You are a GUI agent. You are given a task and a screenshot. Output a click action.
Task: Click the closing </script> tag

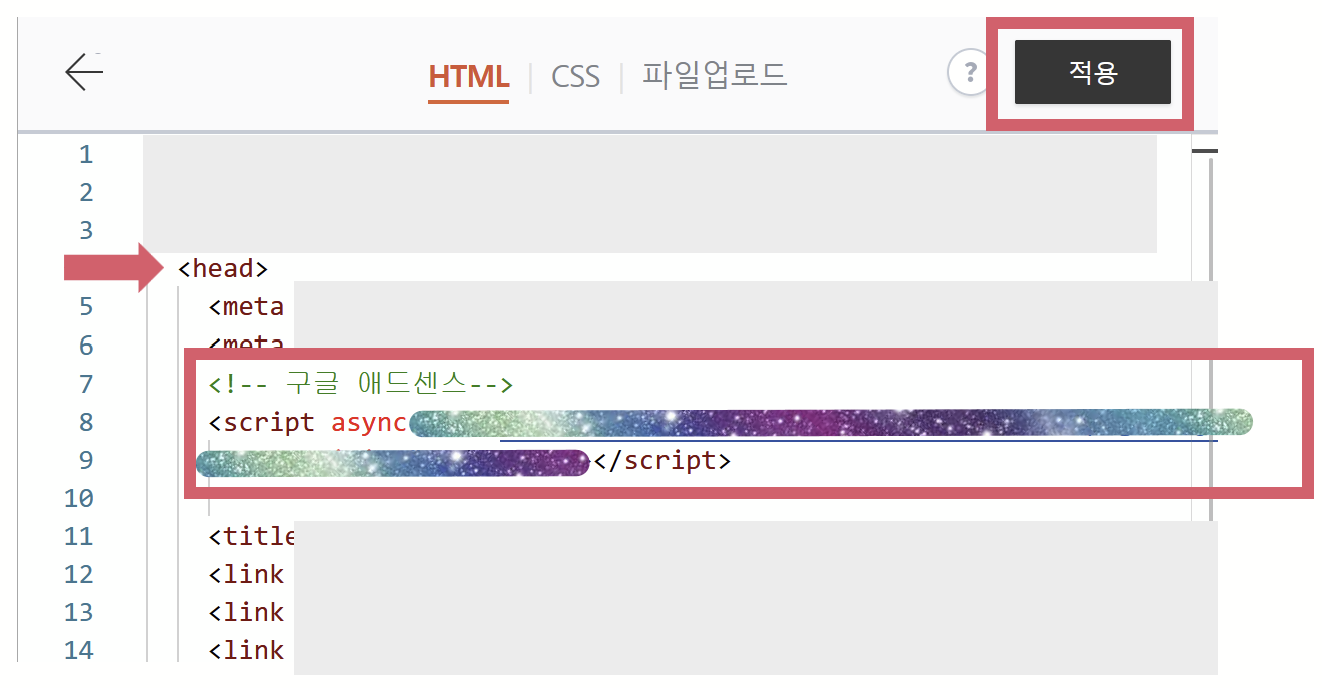[x=662, y=460]
